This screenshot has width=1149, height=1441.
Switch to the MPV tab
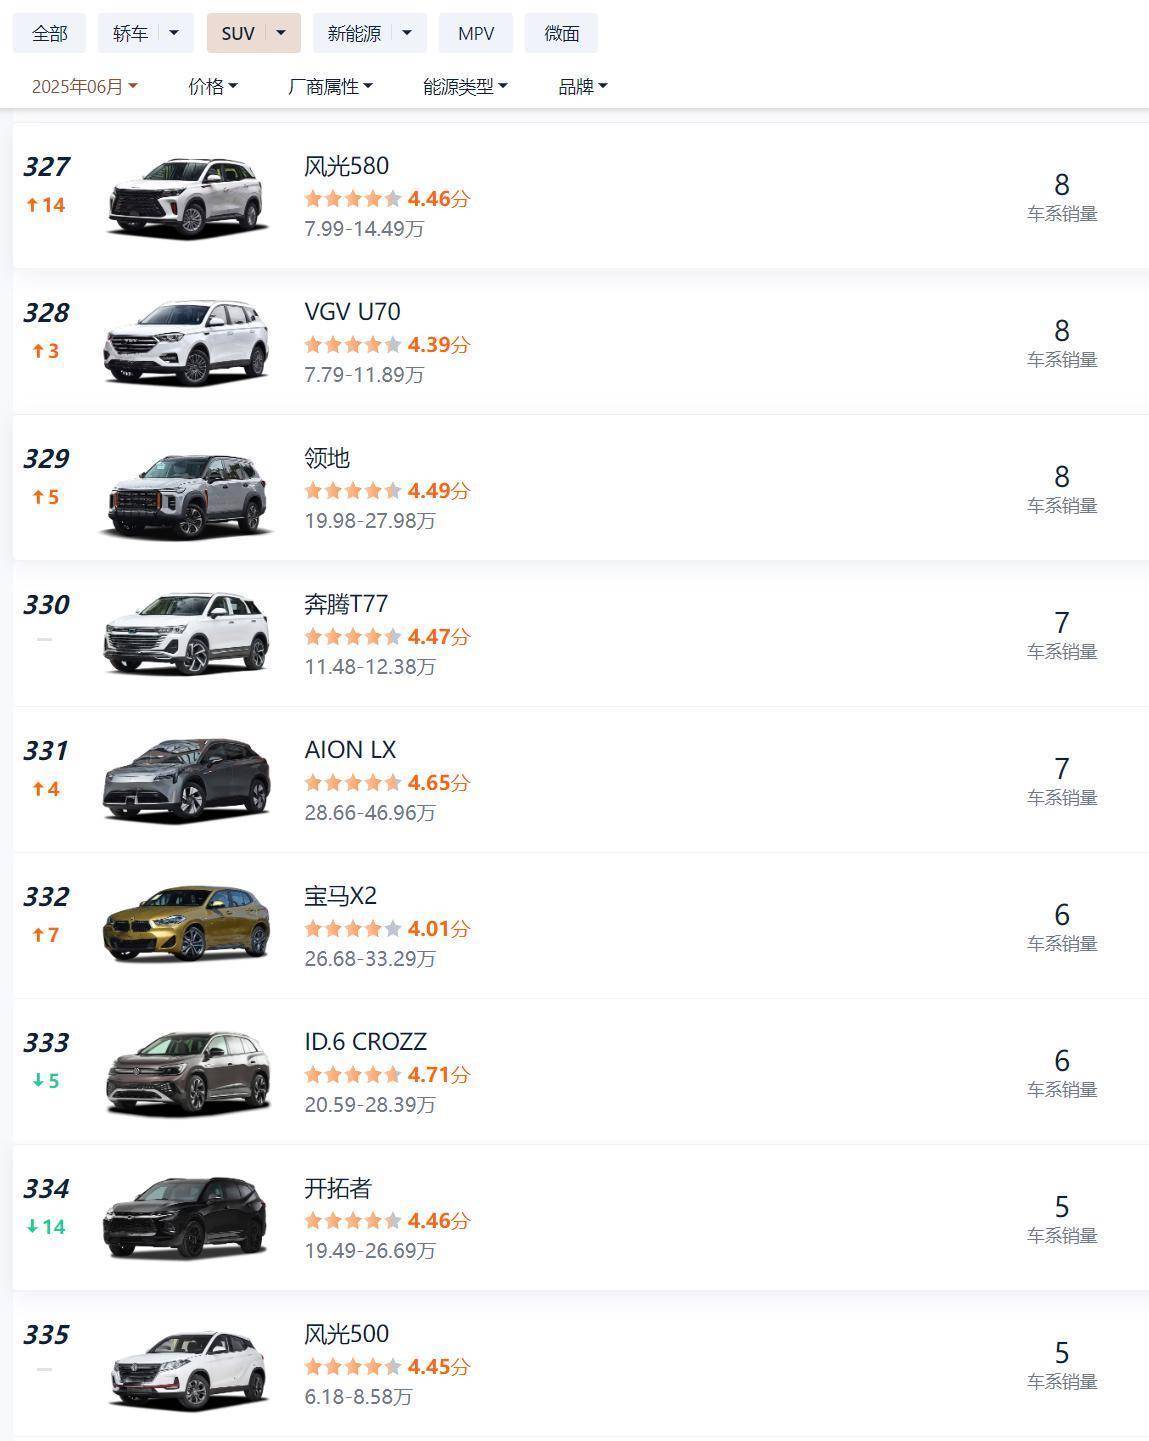tap(476, 33)
